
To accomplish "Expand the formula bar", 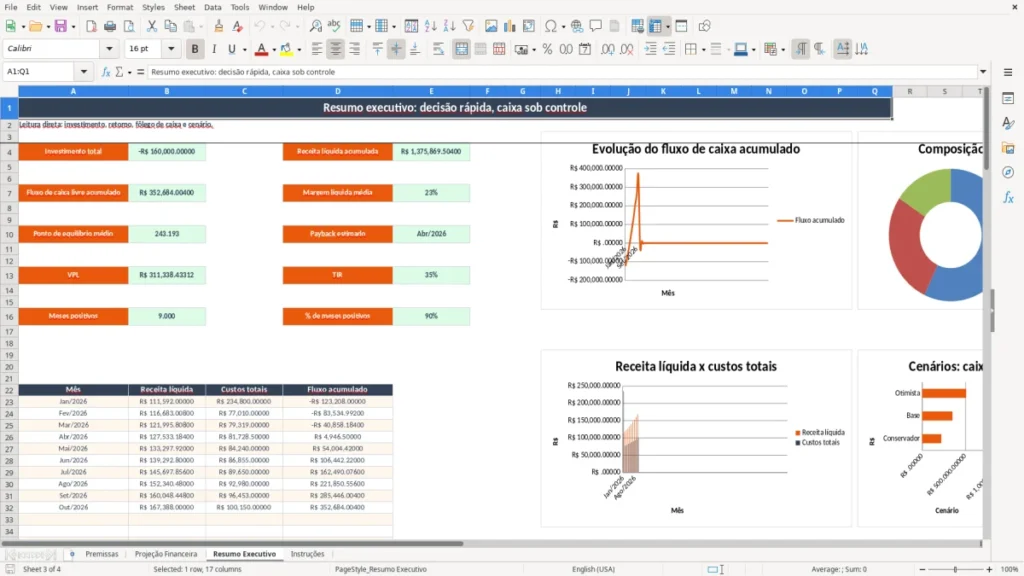I will [983, 72].
